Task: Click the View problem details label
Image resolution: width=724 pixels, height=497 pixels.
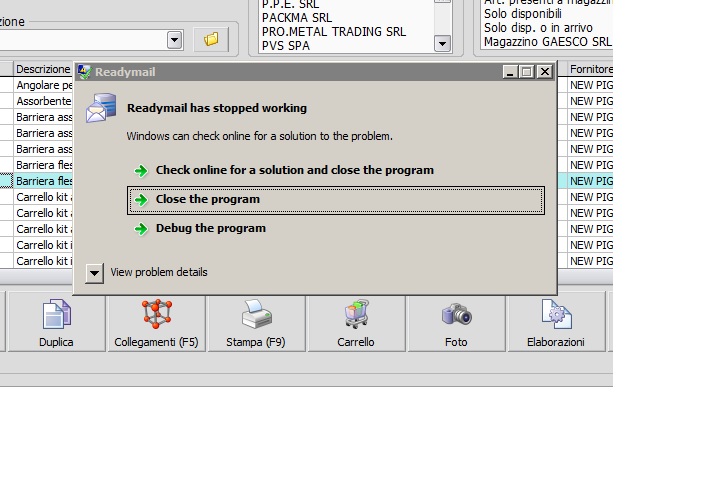Action: click(x=159, y=272)
